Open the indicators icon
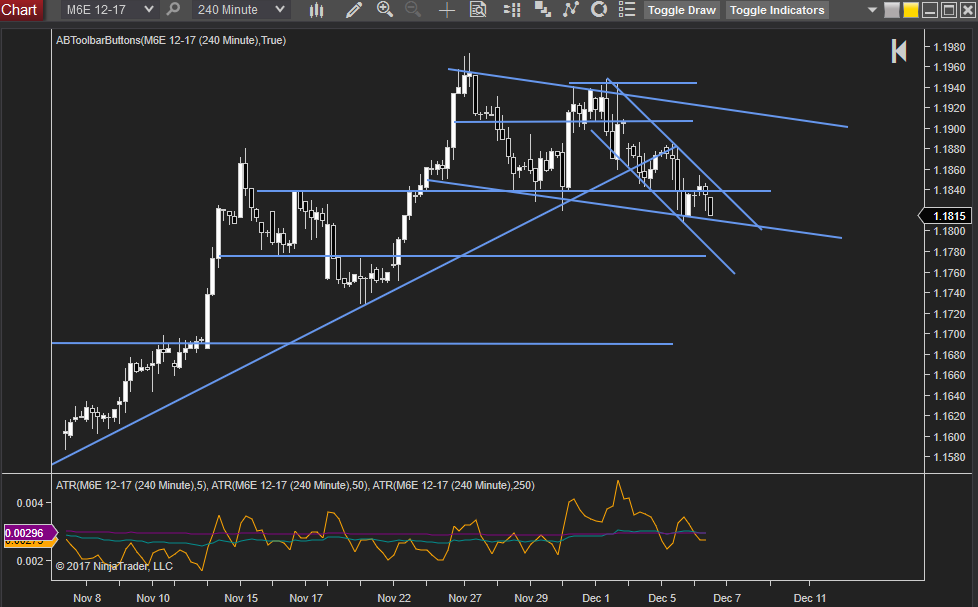This screenshot has height=607, width=978. 571,9
